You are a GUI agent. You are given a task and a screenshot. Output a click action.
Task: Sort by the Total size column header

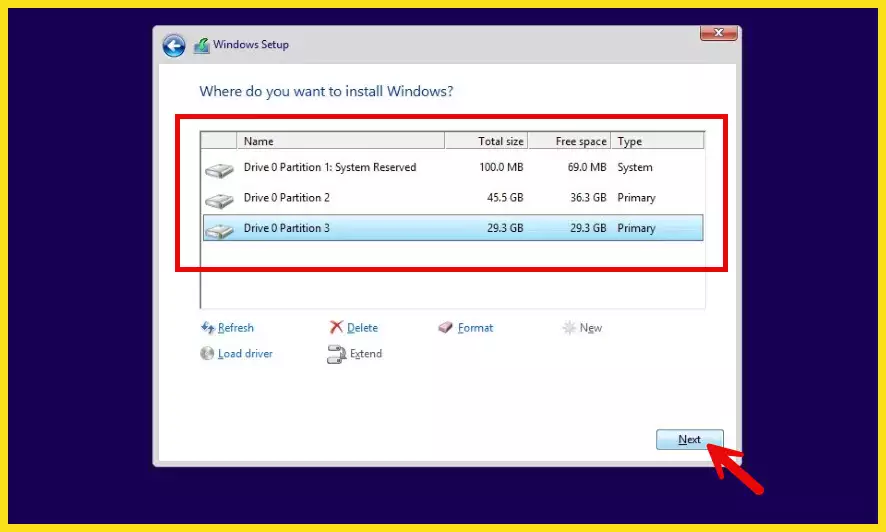pos(487,141)
